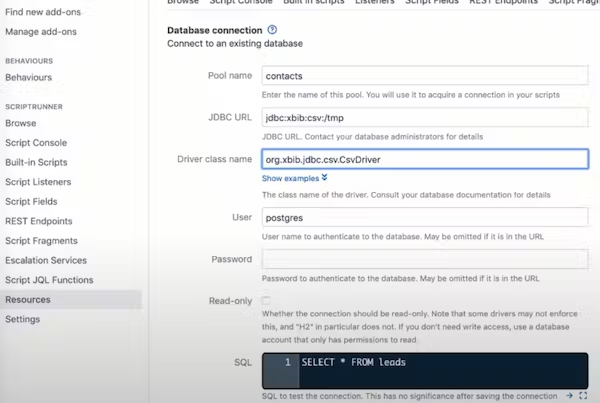Screen dimensions: 600x403
Task: Expand SQL editor to fullscreen icon
Action: pos(583,396)
